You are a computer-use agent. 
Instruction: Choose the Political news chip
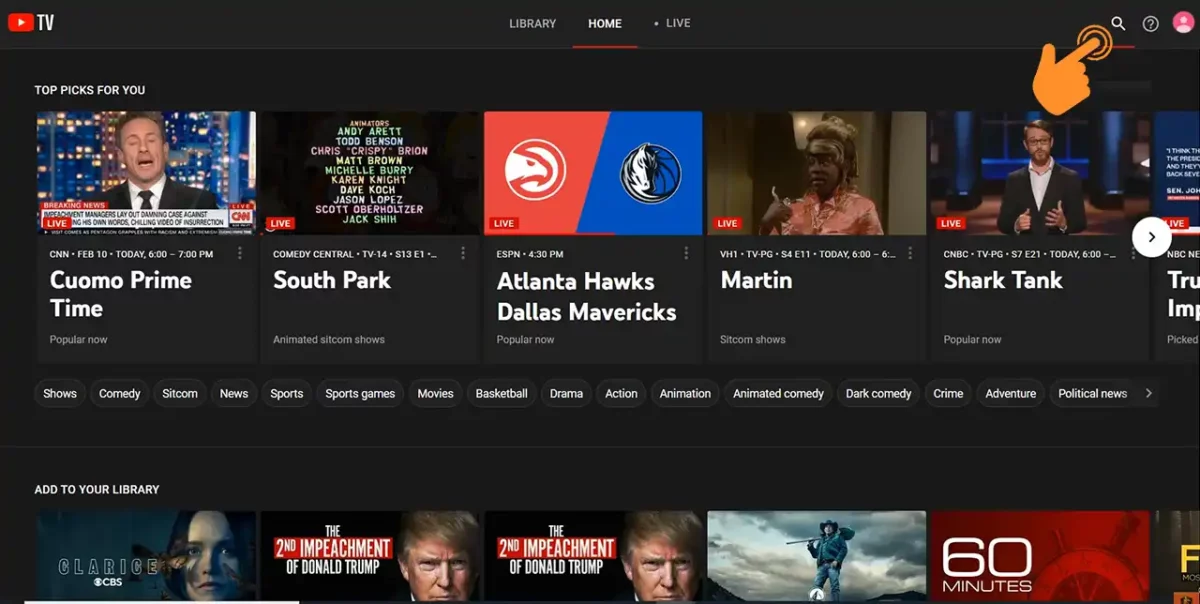1092,393
